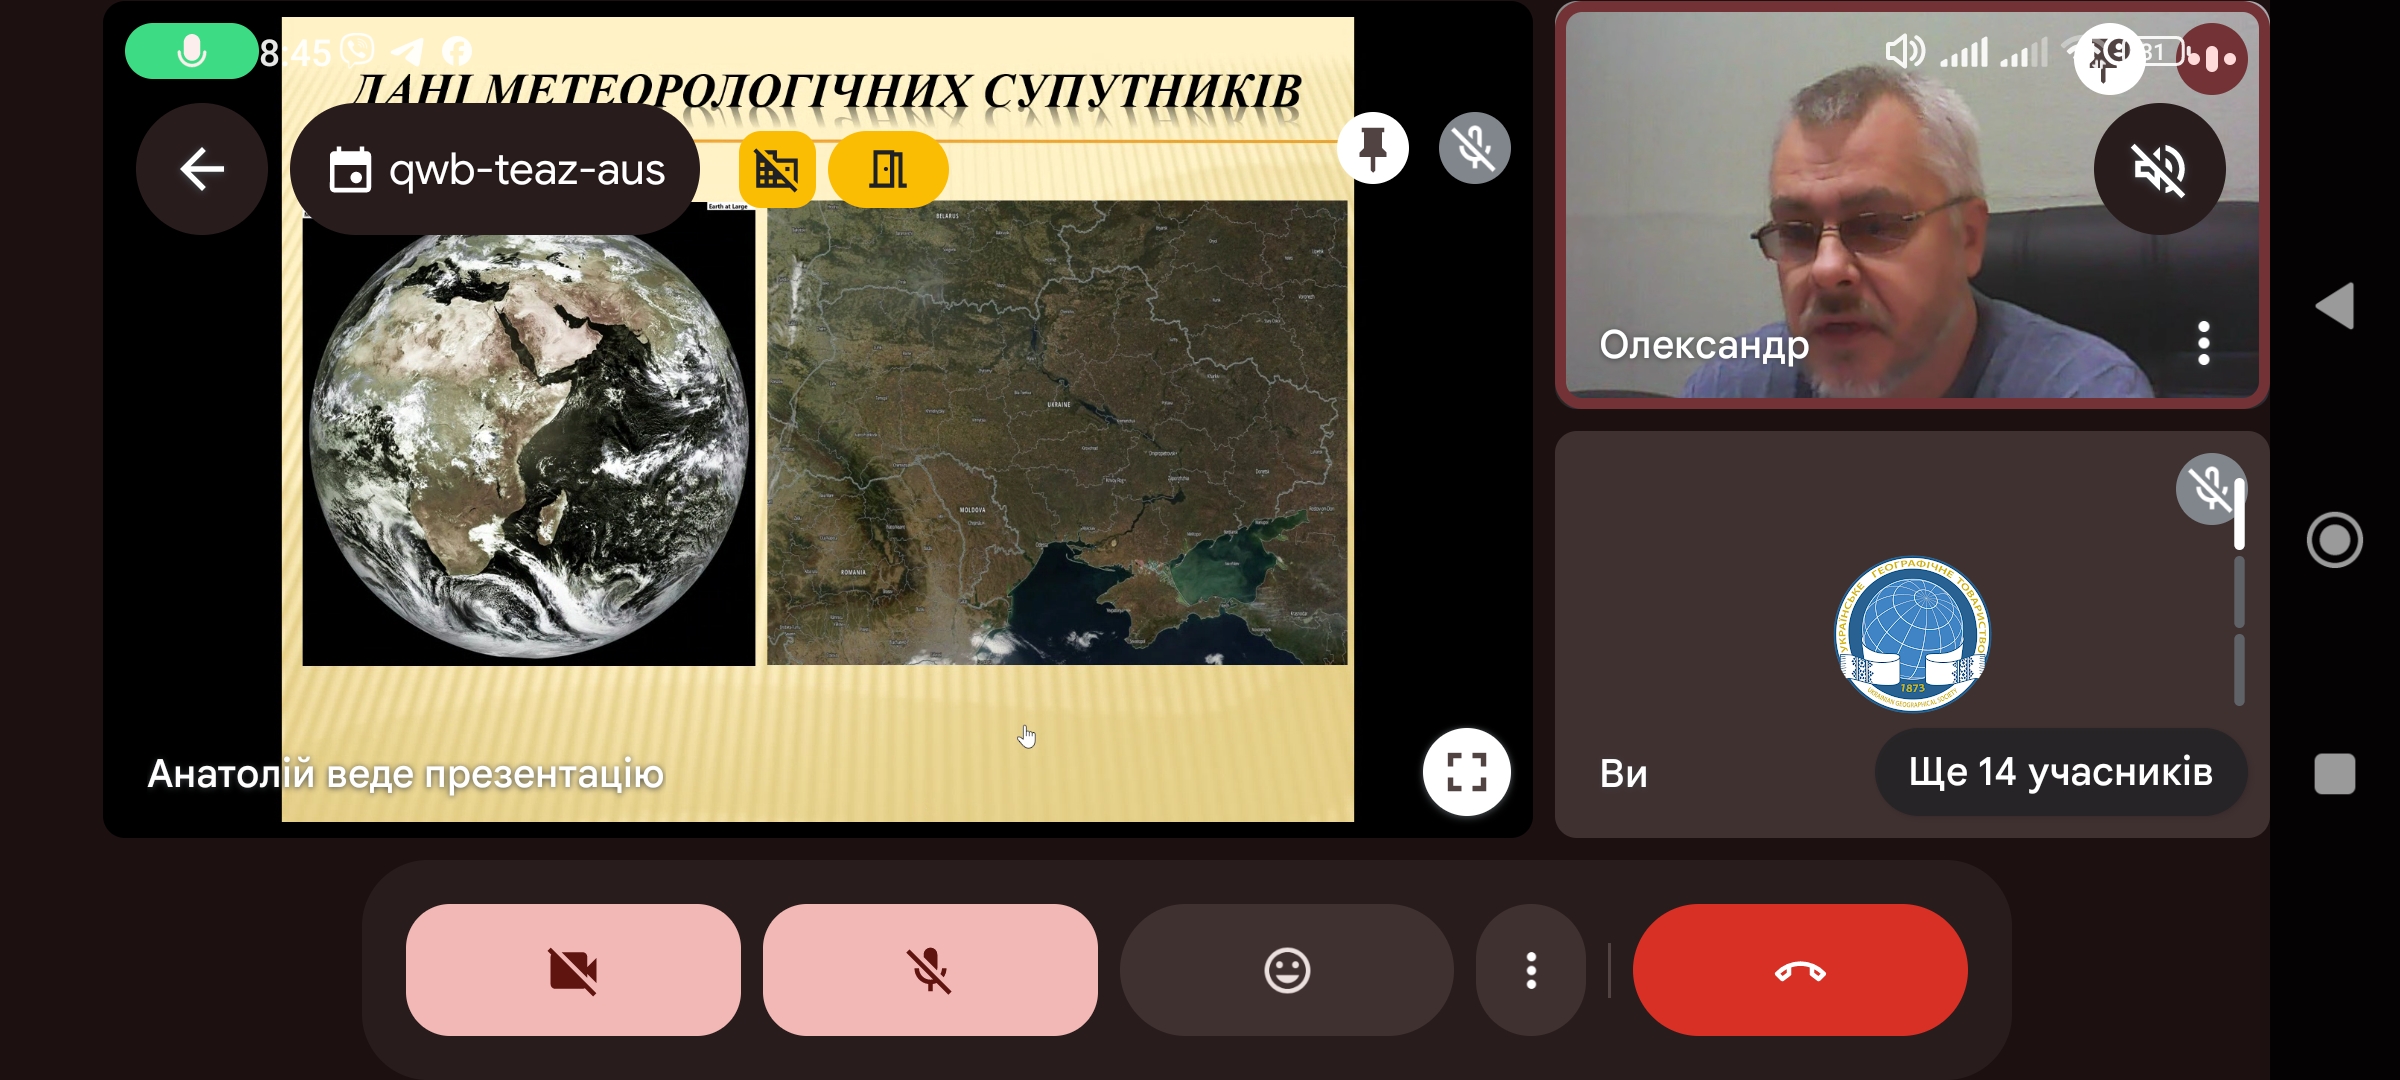Open more call options menu
The width and height of the screenshot is (2400, 1080).
(x=1530, y=970)
